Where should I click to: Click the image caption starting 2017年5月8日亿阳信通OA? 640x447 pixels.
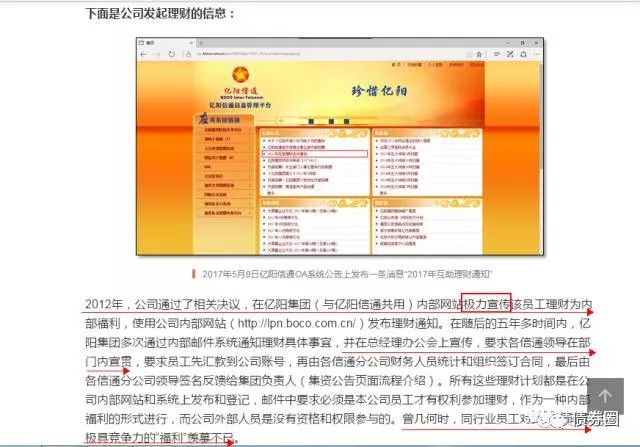[x=347, y=274]
